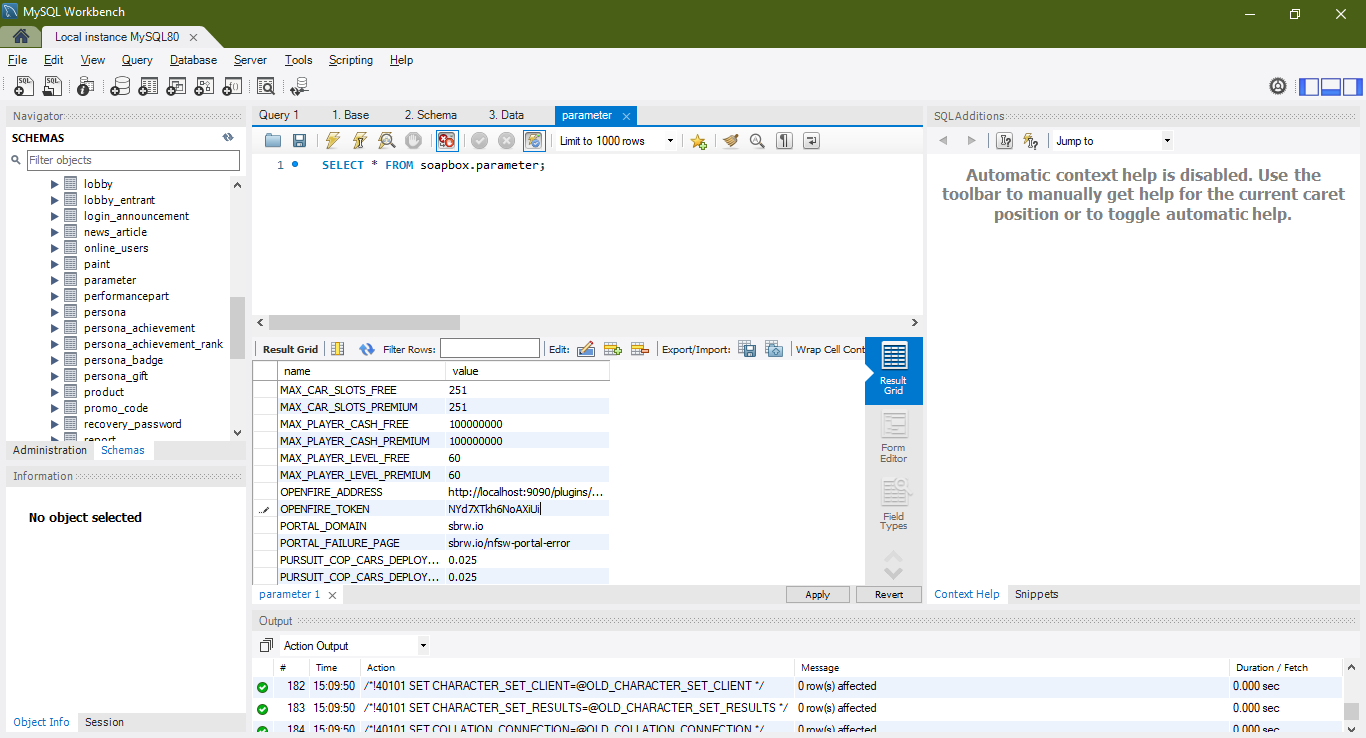The image size is (1366, 738).
Task: Click the Revert button
Action: (889, 594)
